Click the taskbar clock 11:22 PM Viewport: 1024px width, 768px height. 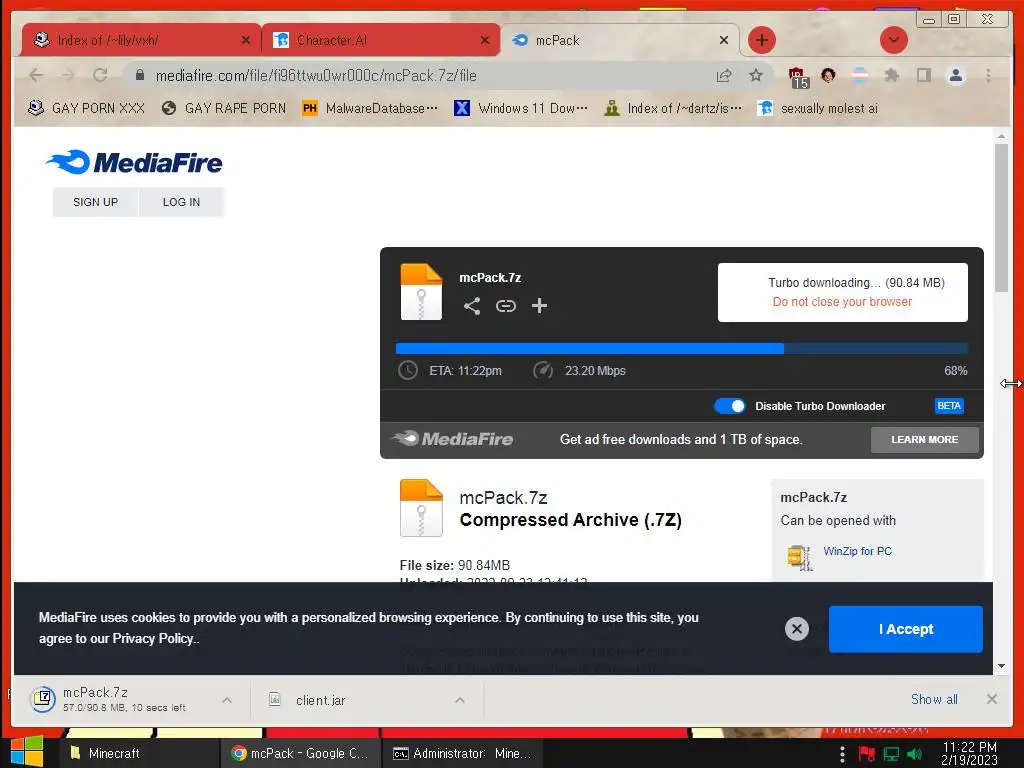tap(969, 754)
